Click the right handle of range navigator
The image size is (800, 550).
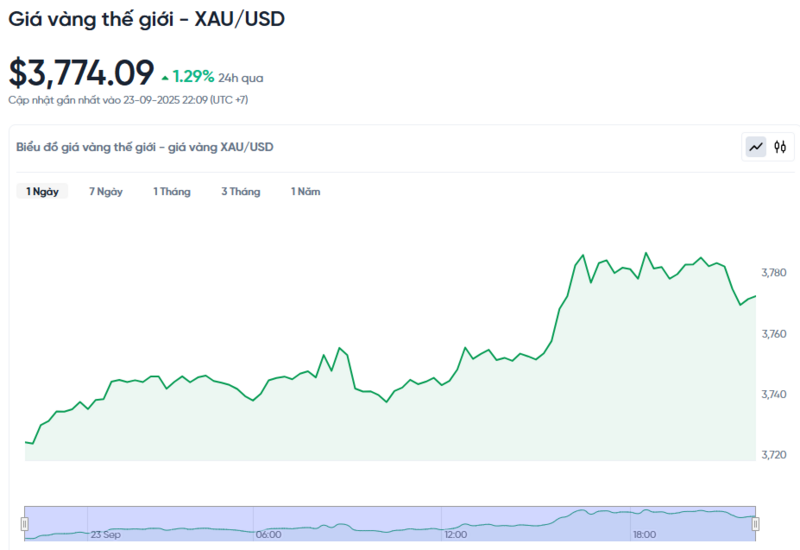(755, 523)
